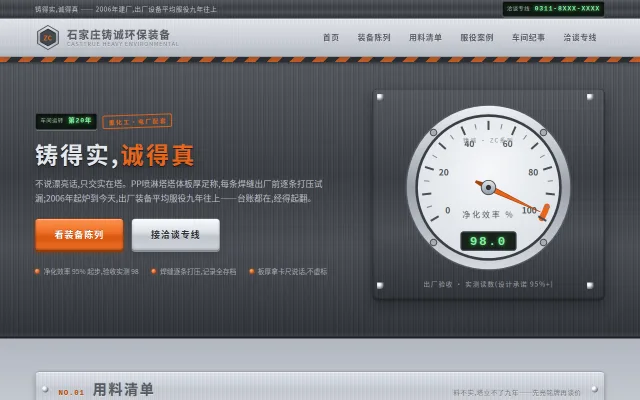Image resolution: width=640 pixels, height=400 pixels.
Task: Click the 看装备陈列 orange button
Action: pyautogui.click(x=79, y=235)
